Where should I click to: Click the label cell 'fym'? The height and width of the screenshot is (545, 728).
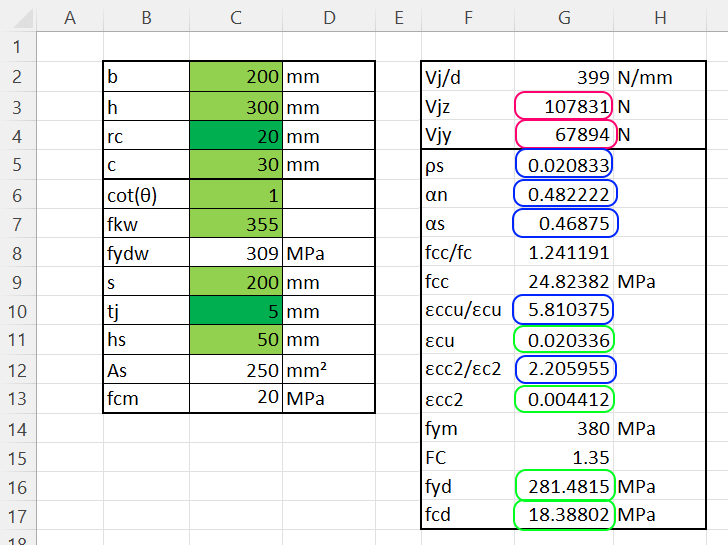468,428
